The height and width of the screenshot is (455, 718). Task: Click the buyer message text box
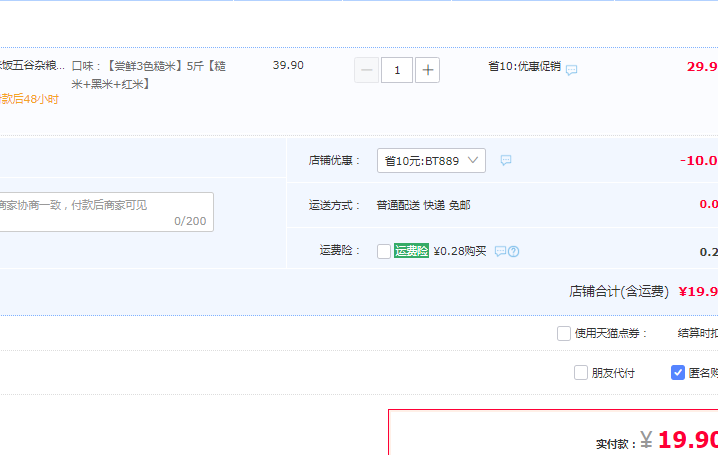[107, 212]
